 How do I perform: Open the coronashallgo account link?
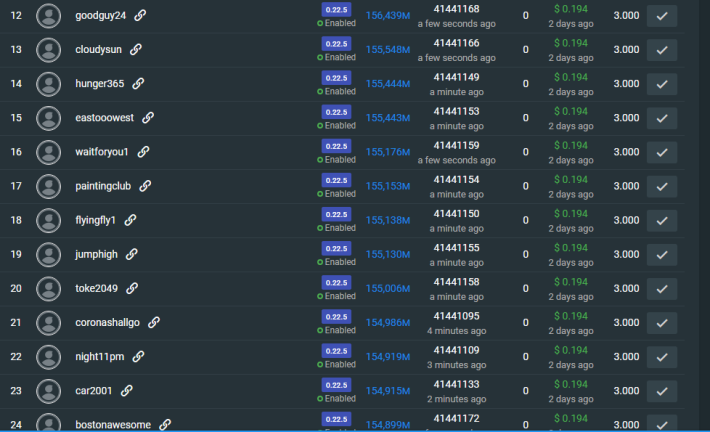point(107,322)
